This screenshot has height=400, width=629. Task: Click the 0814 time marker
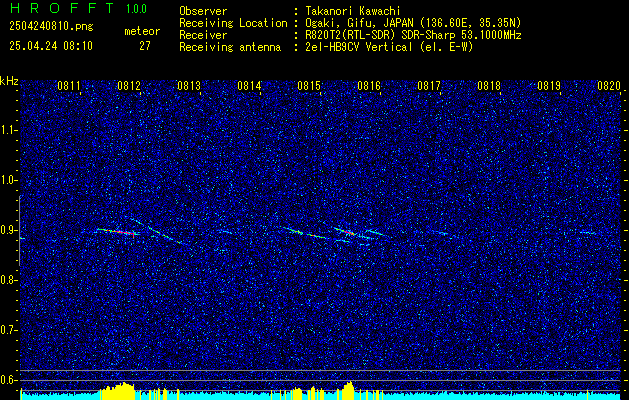tap(249, 86)
